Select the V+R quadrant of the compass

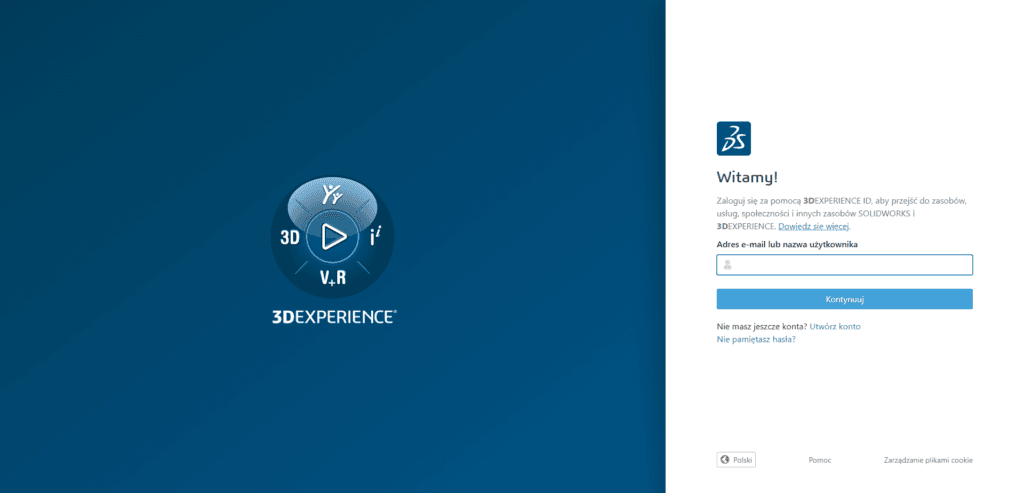[x=333, y=278]
